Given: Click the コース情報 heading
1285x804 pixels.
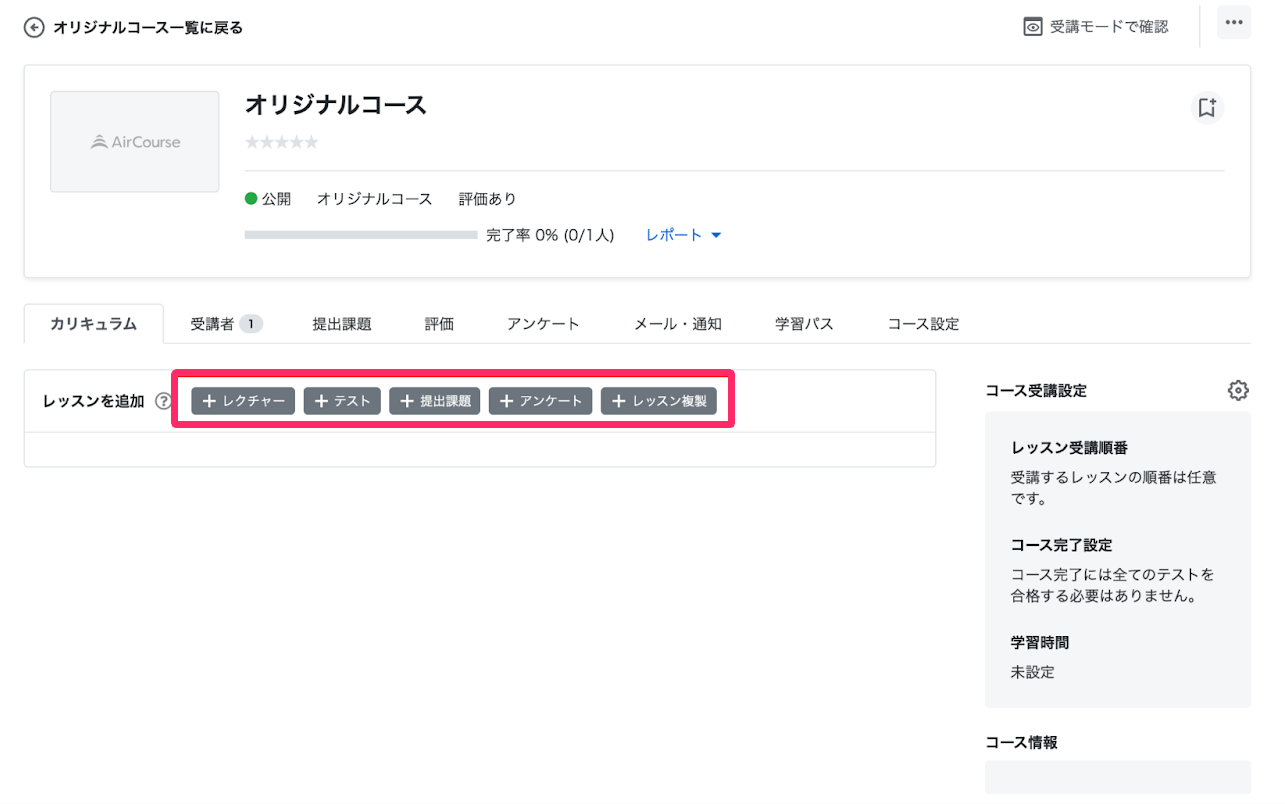Looking at the screenshot, I should pos(1021,742).
